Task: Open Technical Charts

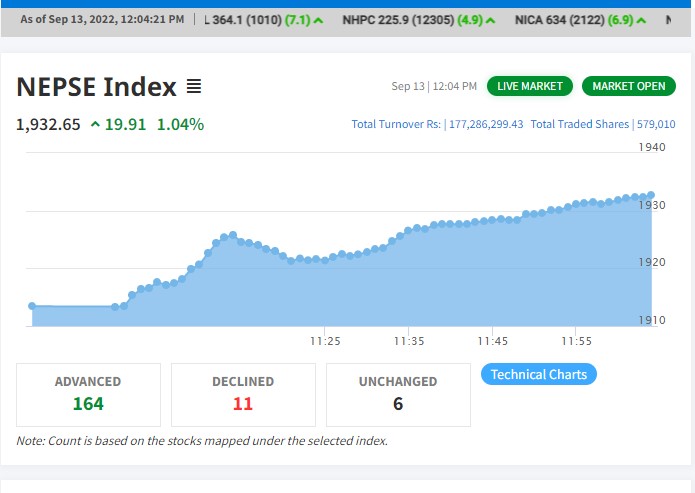Action: pos(539,374)
